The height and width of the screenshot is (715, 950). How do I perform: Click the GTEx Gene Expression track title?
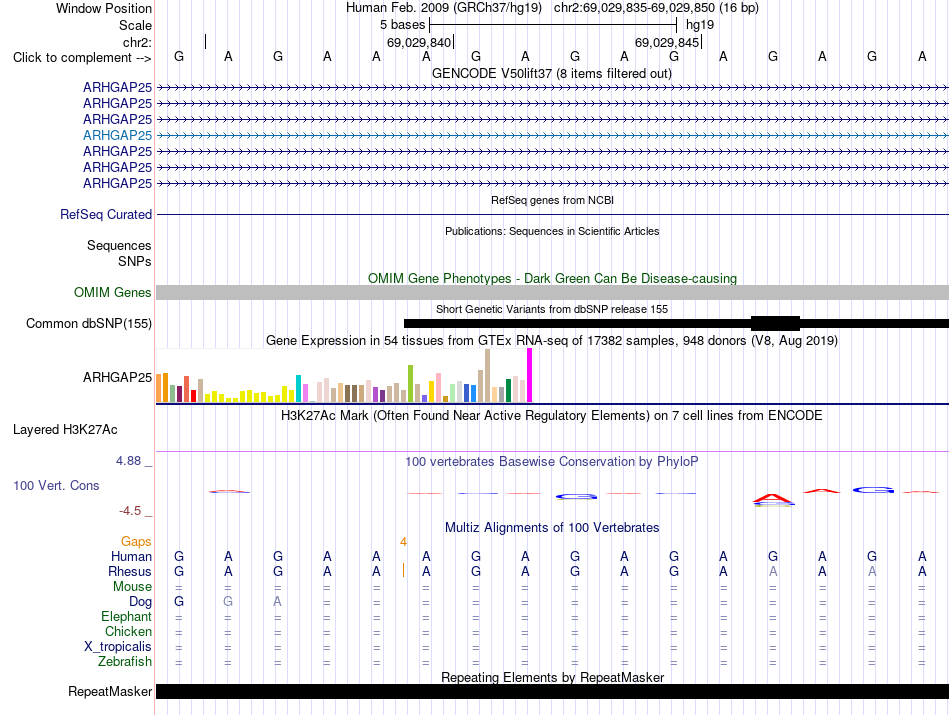point(552,341)
